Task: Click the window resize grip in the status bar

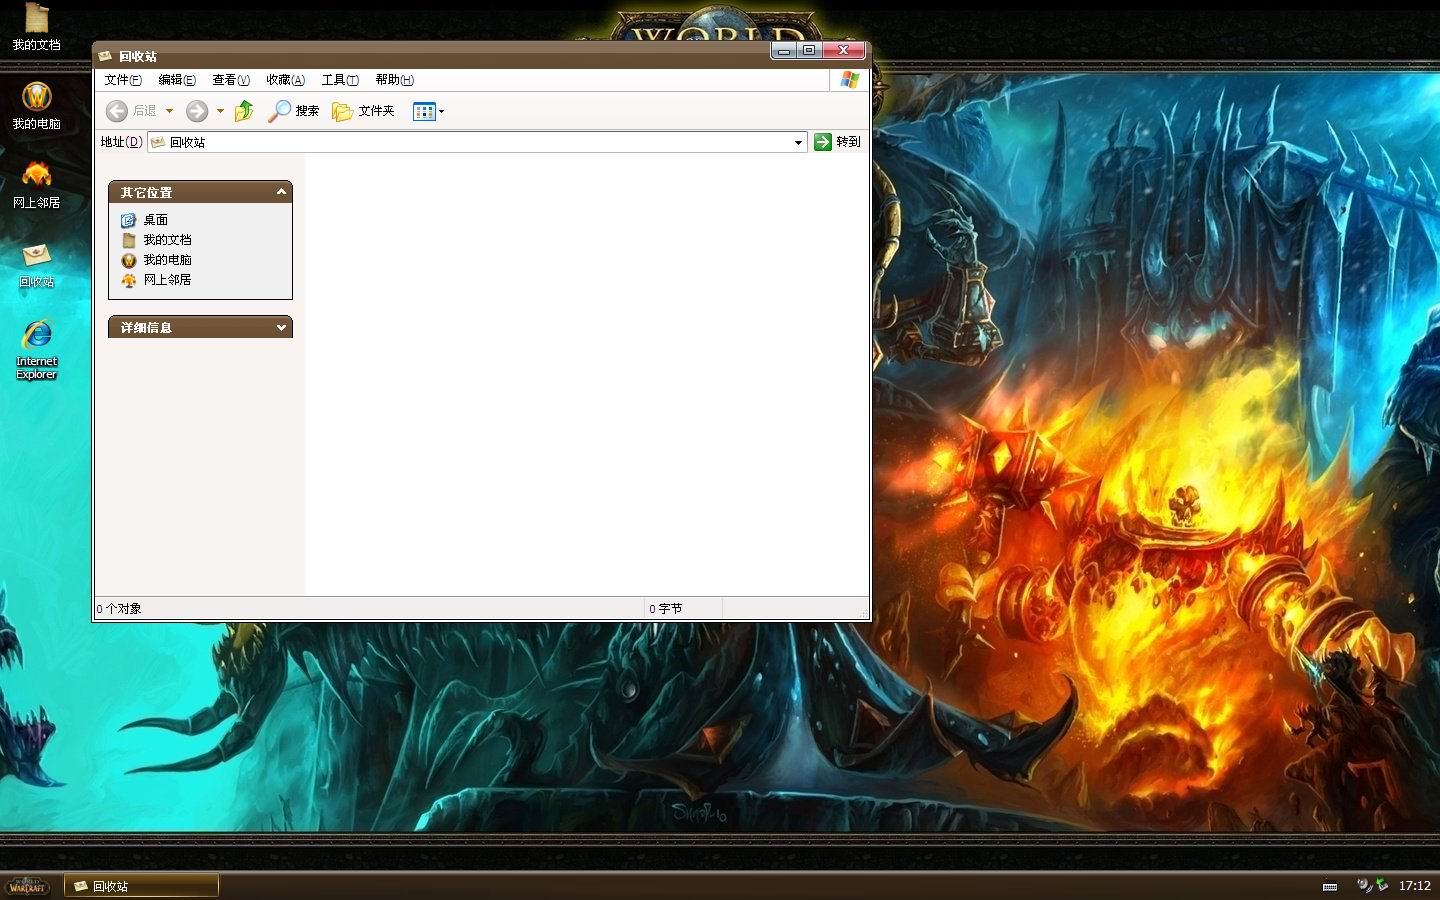Action: click(862, 612)
